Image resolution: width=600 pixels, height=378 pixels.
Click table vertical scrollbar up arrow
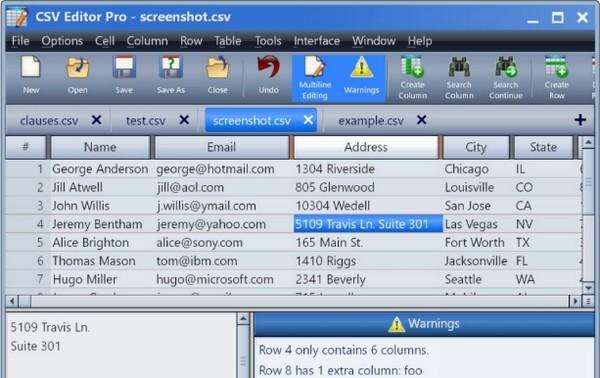(x=588, y=143)
